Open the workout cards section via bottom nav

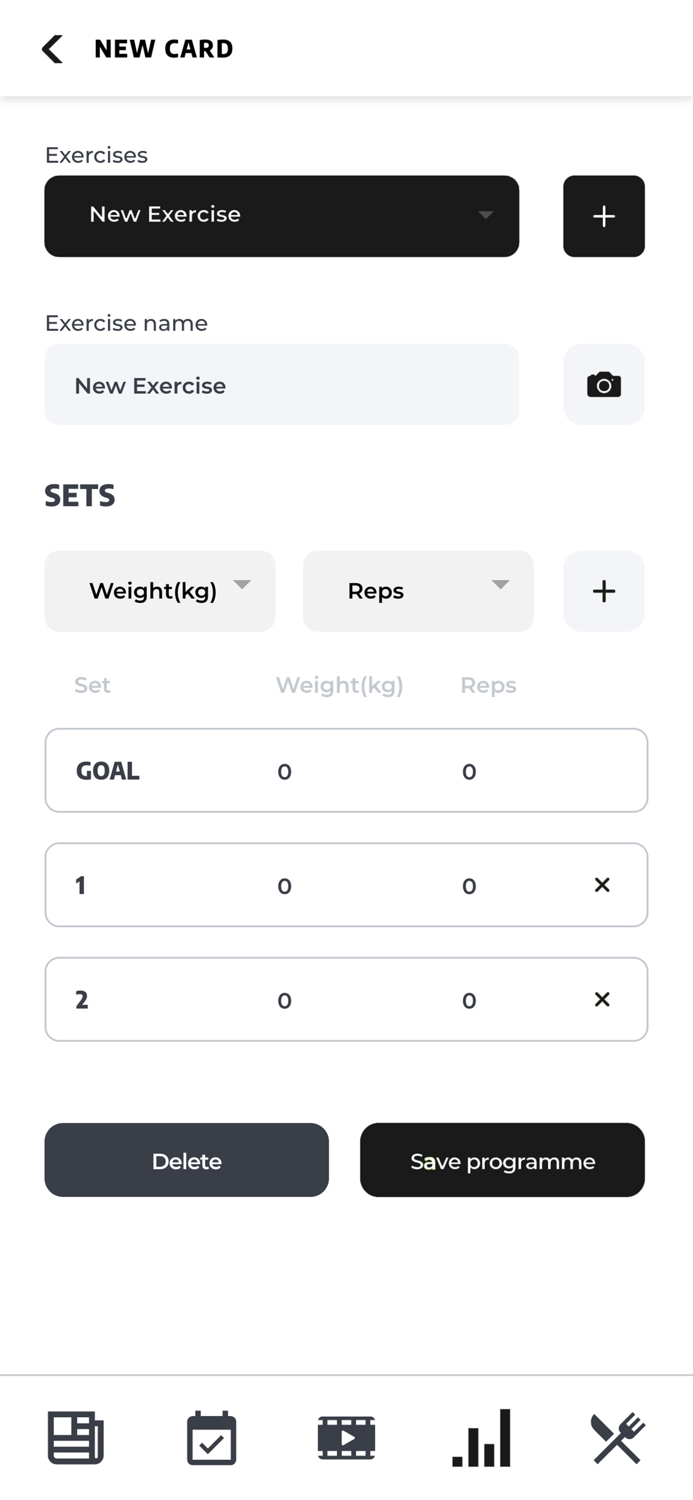pos(76,1437)
